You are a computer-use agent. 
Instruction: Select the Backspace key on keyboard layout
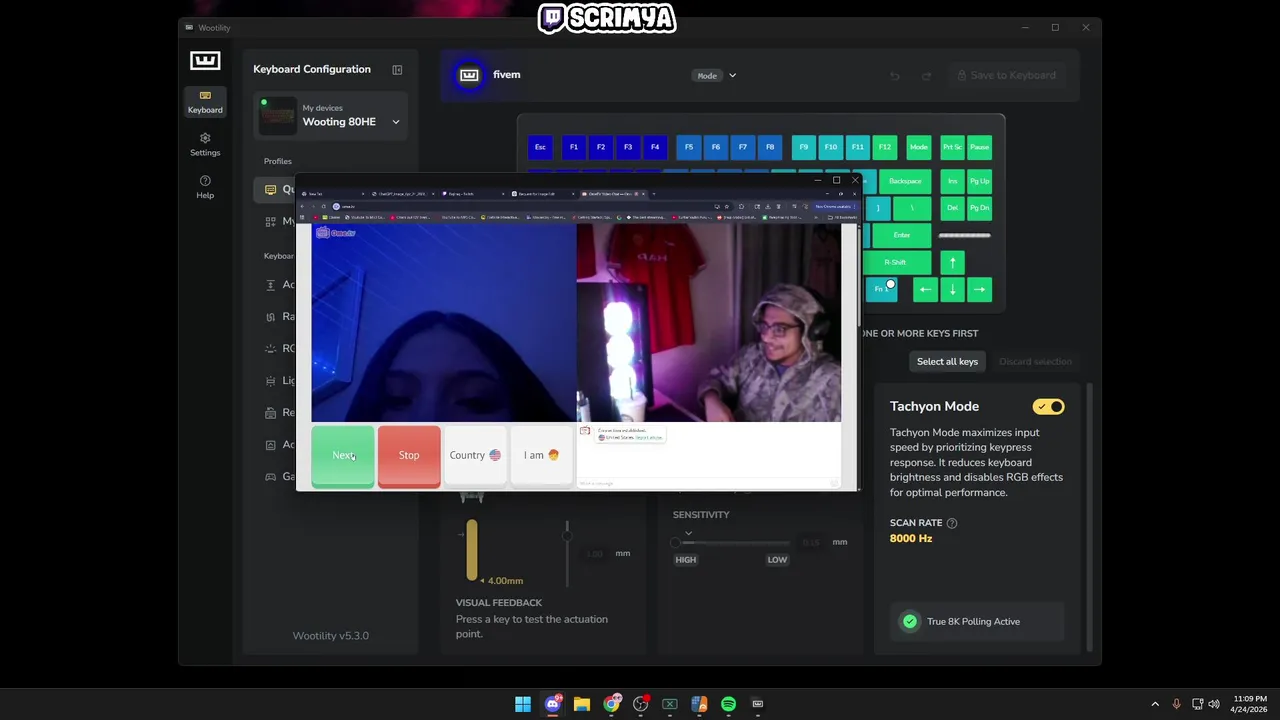click(x=905, y=181)
